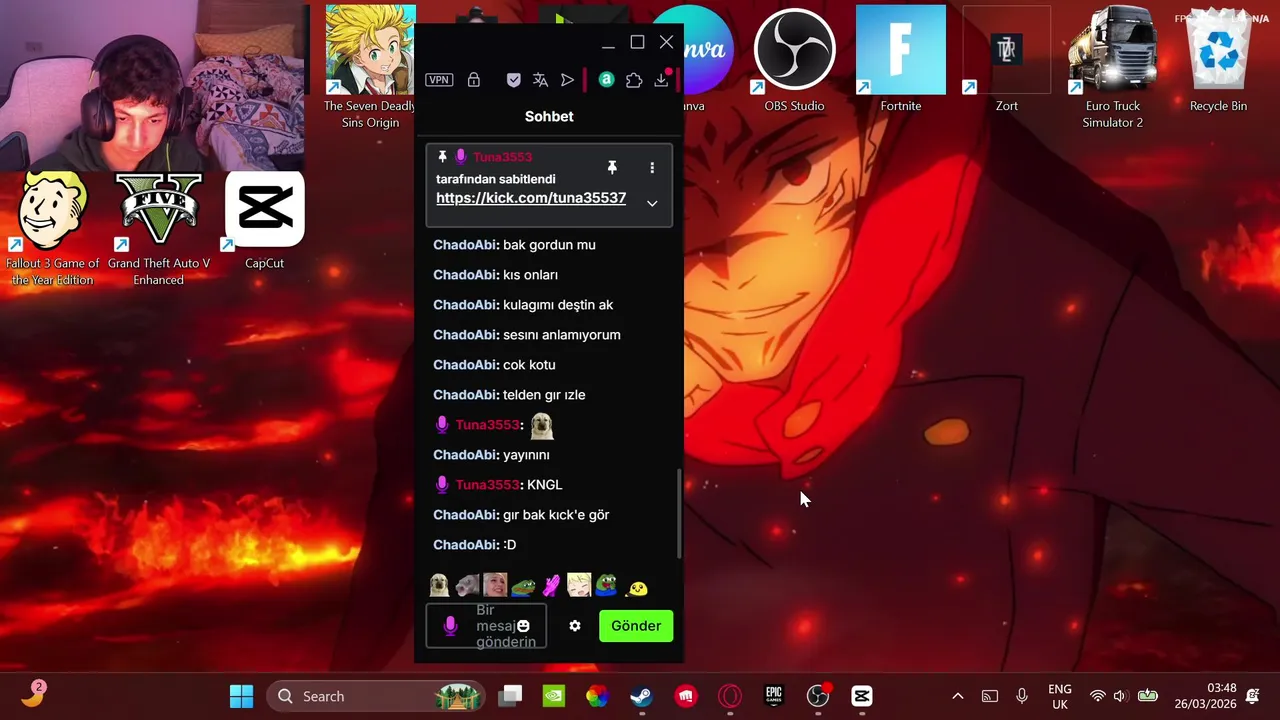Open Riot Client from taskbar
The height and width of the screenshot is (720, 1280).
[686, 696]
